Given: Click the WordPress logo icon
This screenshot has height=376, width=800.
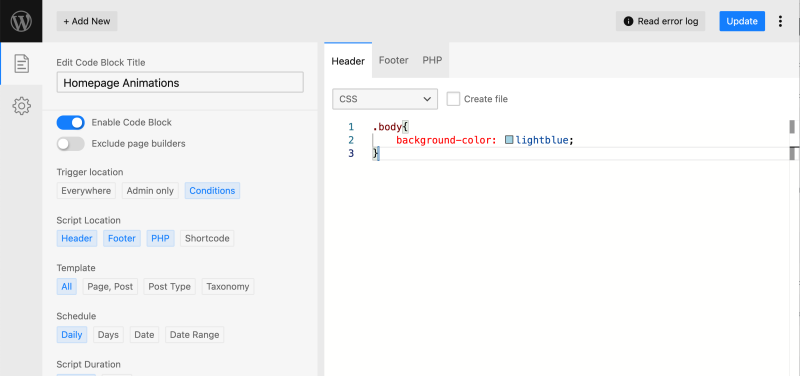Looking at the screenshot, I should tap(21, 21).
